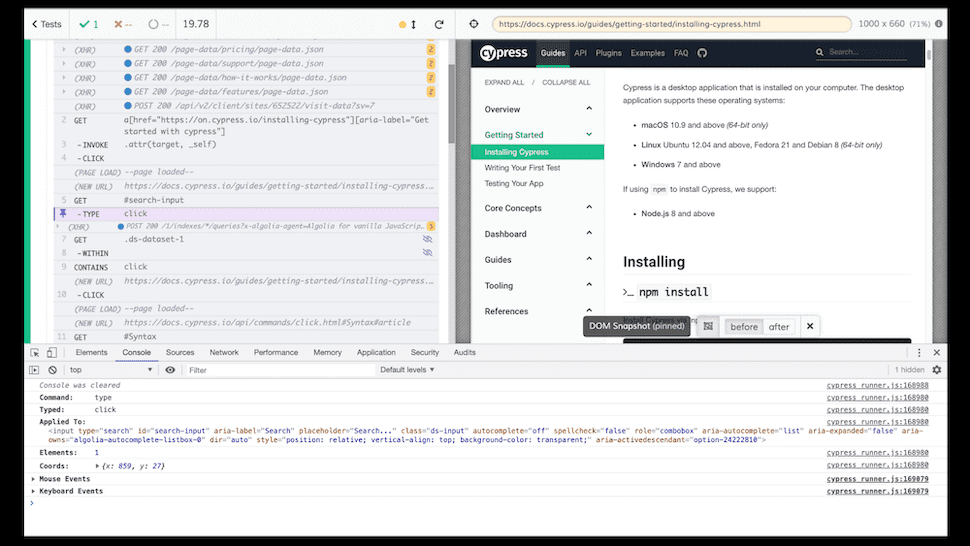Click the GitHub icon in docs header
The width and height of the screenshot is (970, 546).
tap(702, 53)
